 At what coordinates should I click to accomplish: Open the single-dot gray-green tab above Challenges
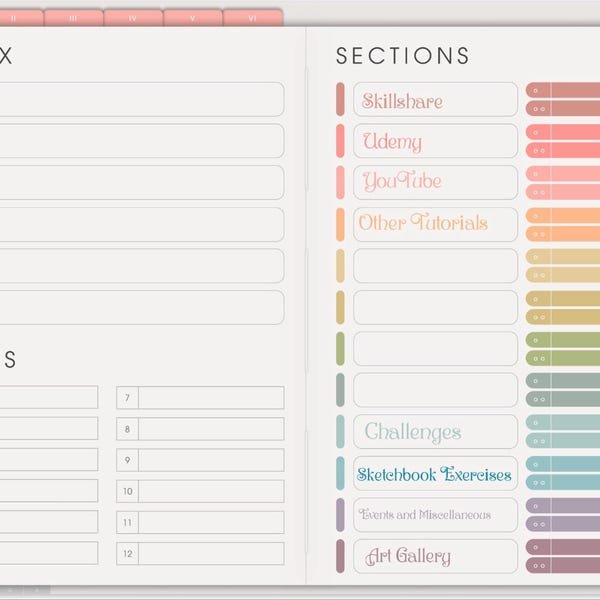pyautogui.click(x=563, y=381)
